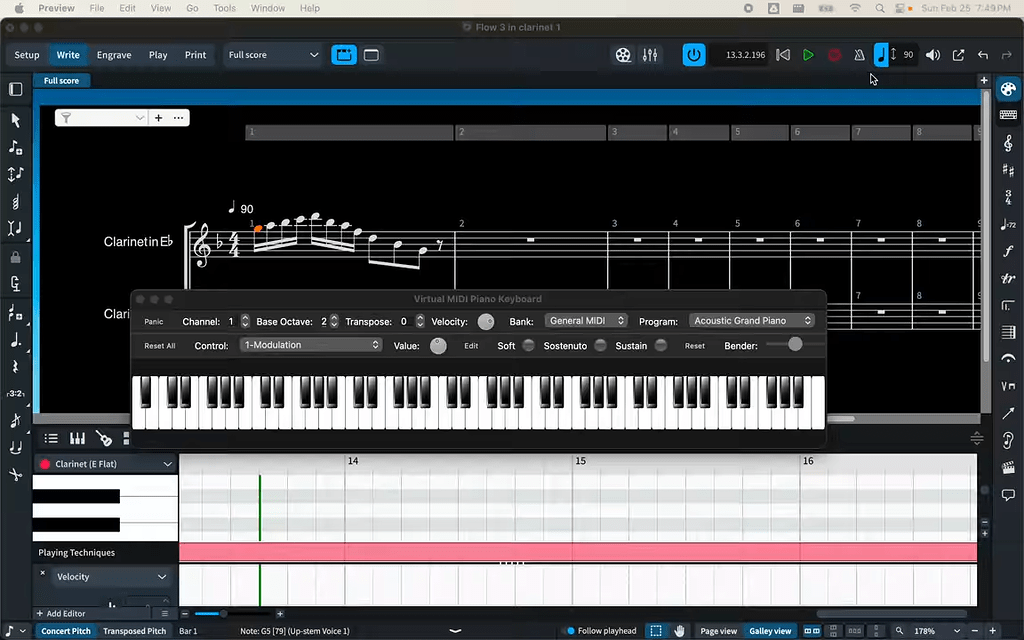This screenshot has height=640, width=1024.
Task: Toggle the fixed tempo mode note icon
Action: click(881, 55)
